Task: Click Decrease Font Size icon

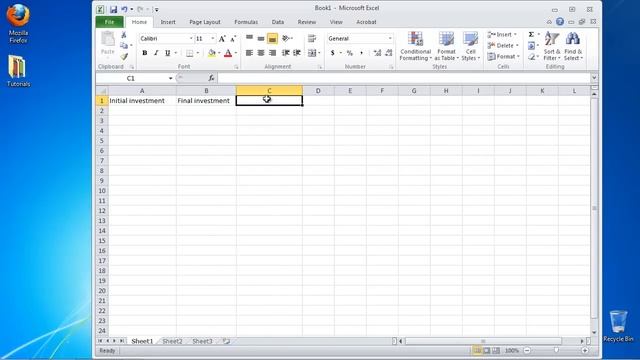Action: coord(233,39)
